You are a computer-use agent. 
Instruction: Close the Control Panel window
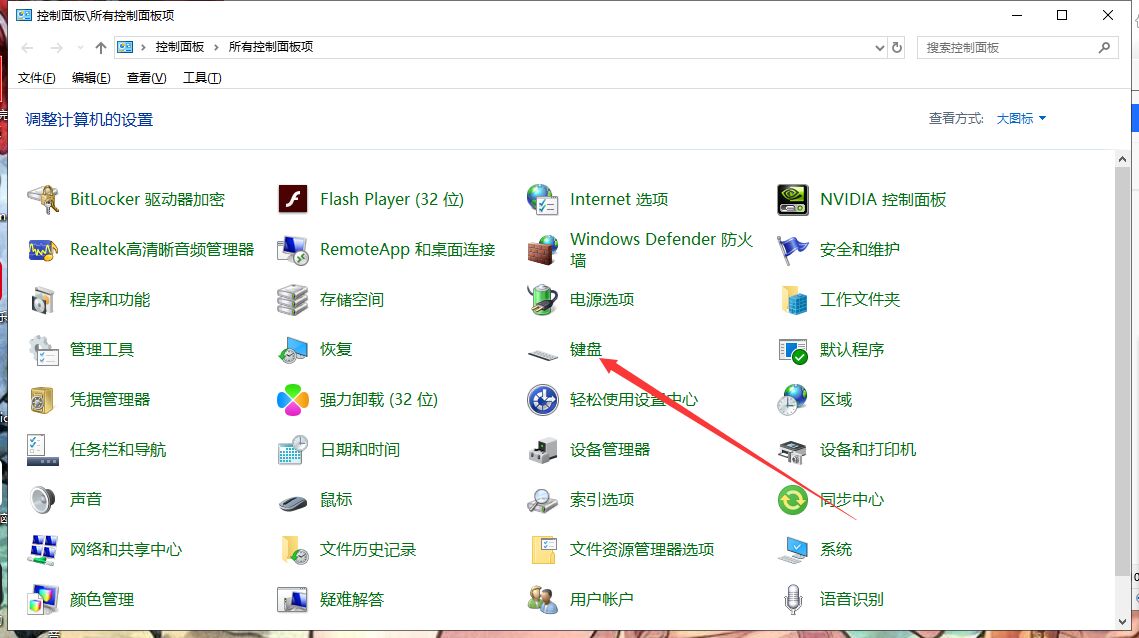(1108, 15)
